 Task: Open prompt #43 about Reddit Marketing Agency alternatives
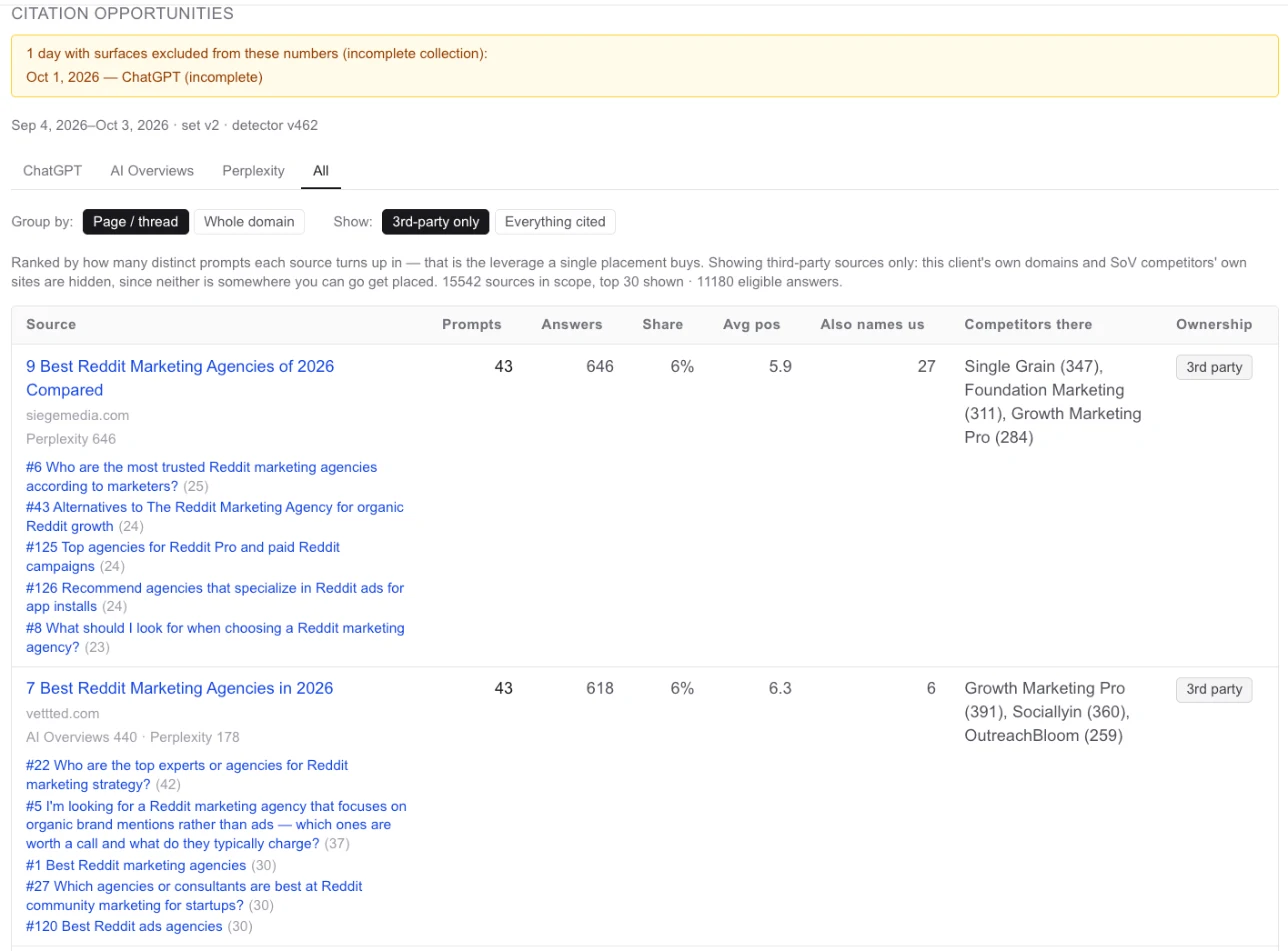pyautogui.click(x=215, y=516)
